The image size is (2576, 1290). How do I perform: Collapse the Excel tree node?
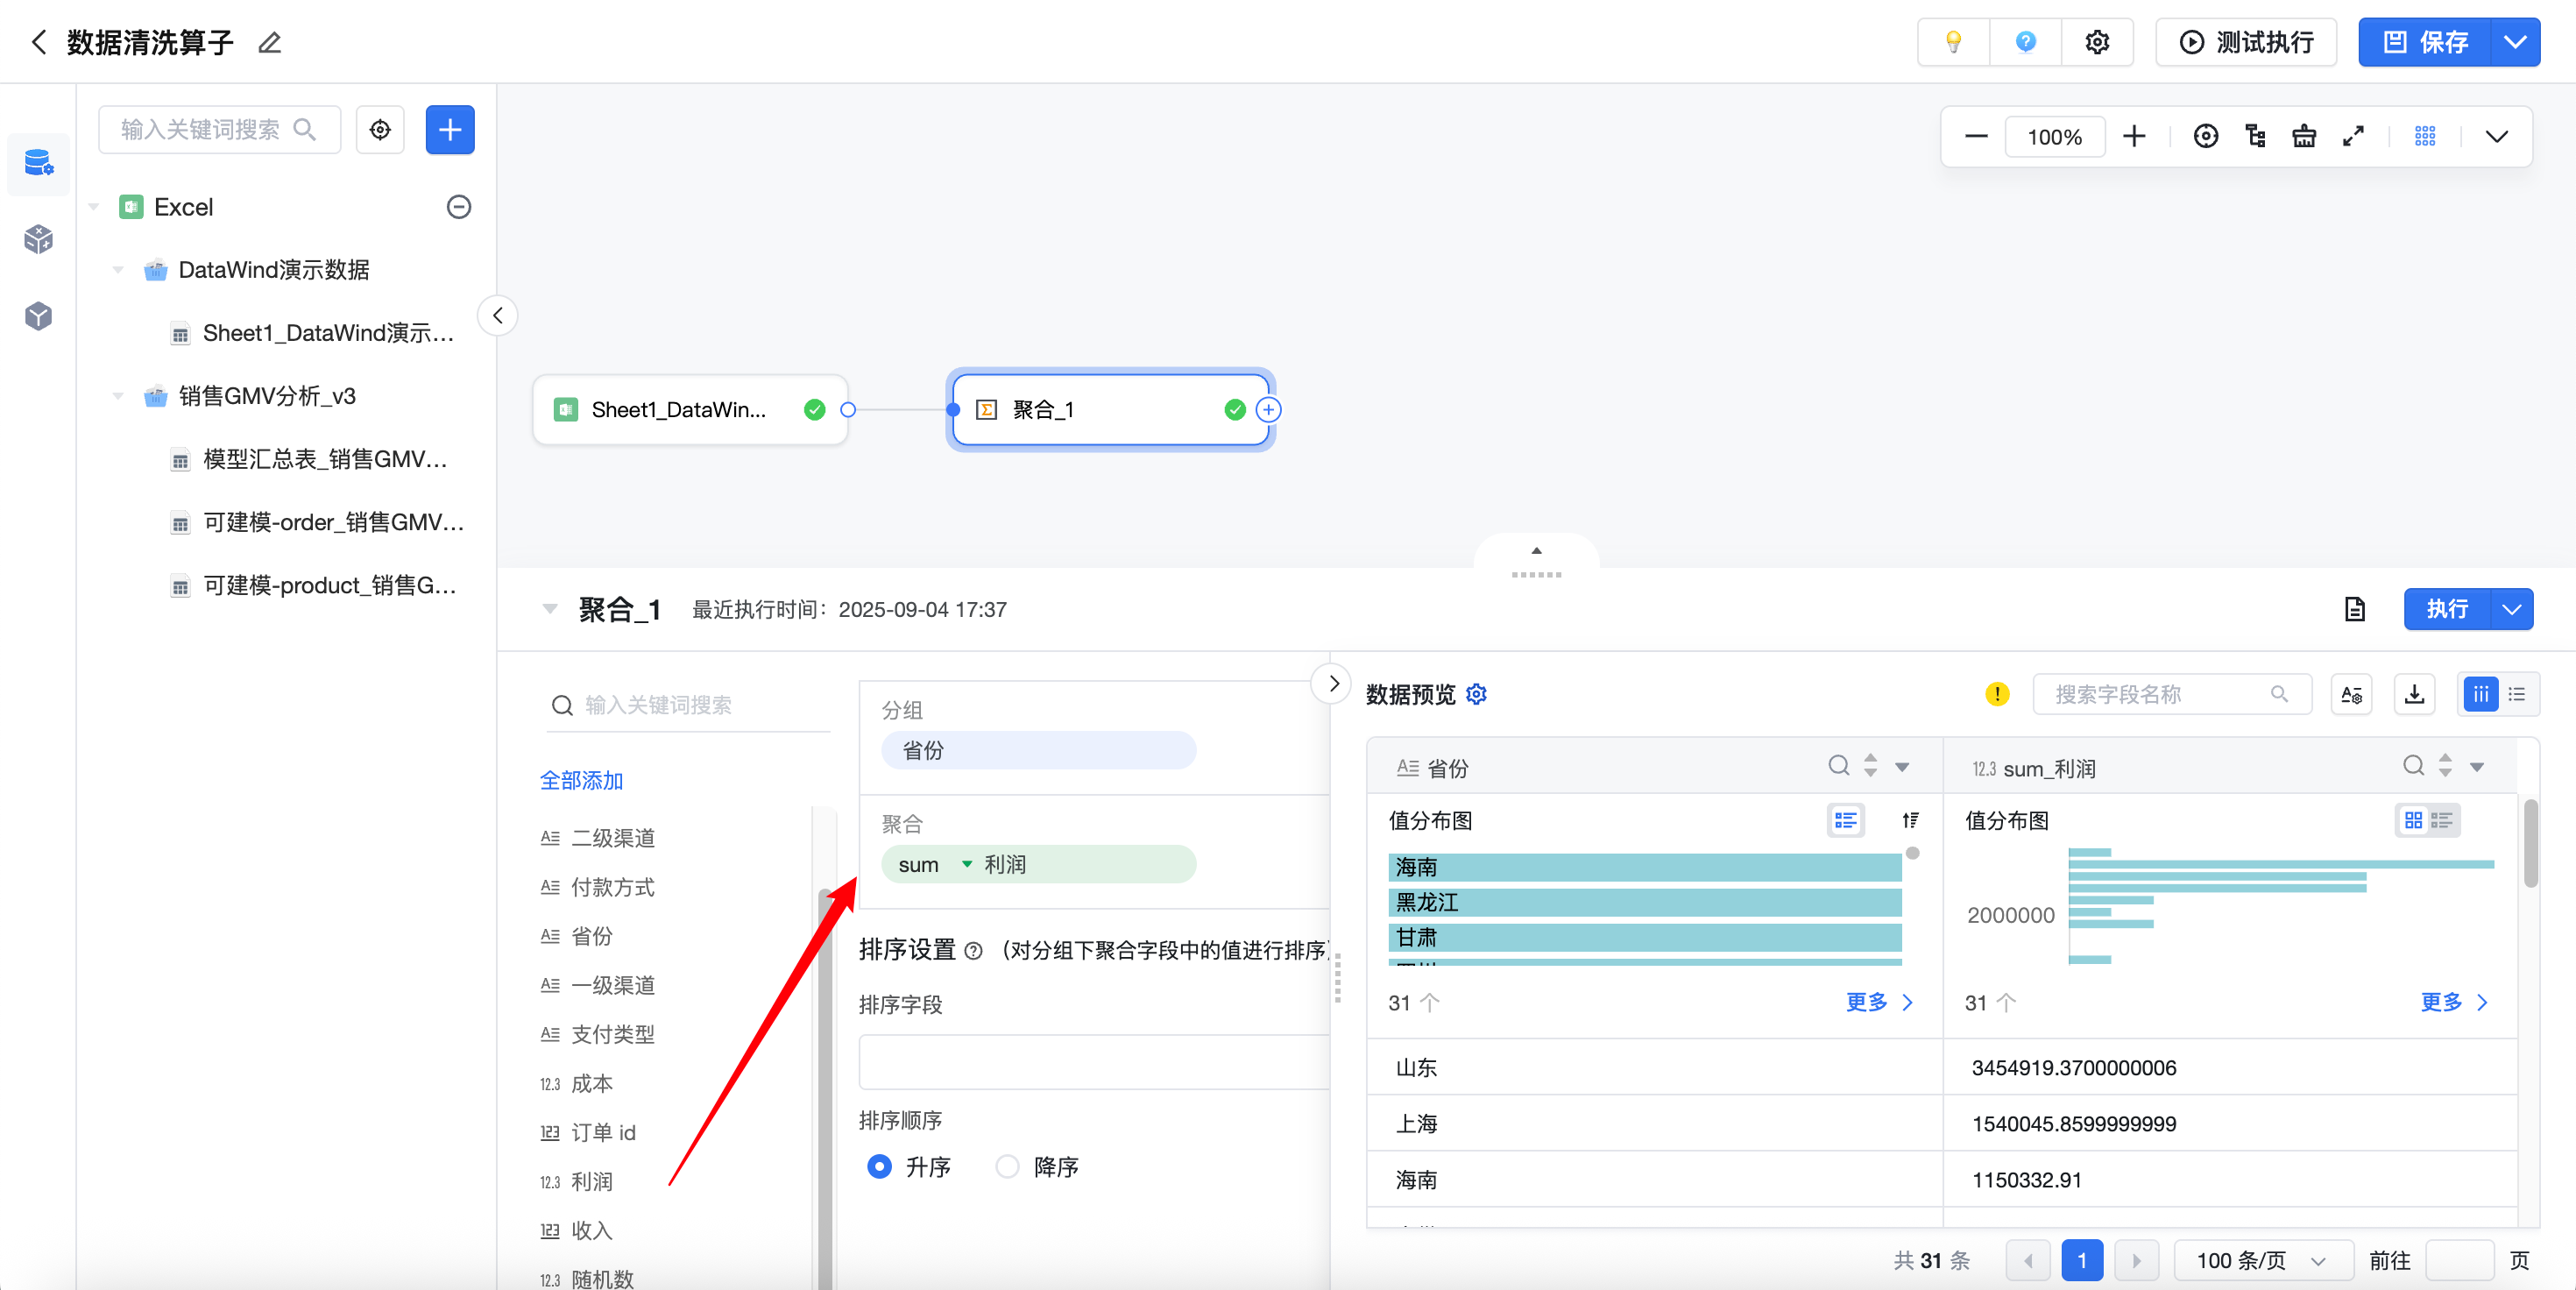click(x=94, y=207)
